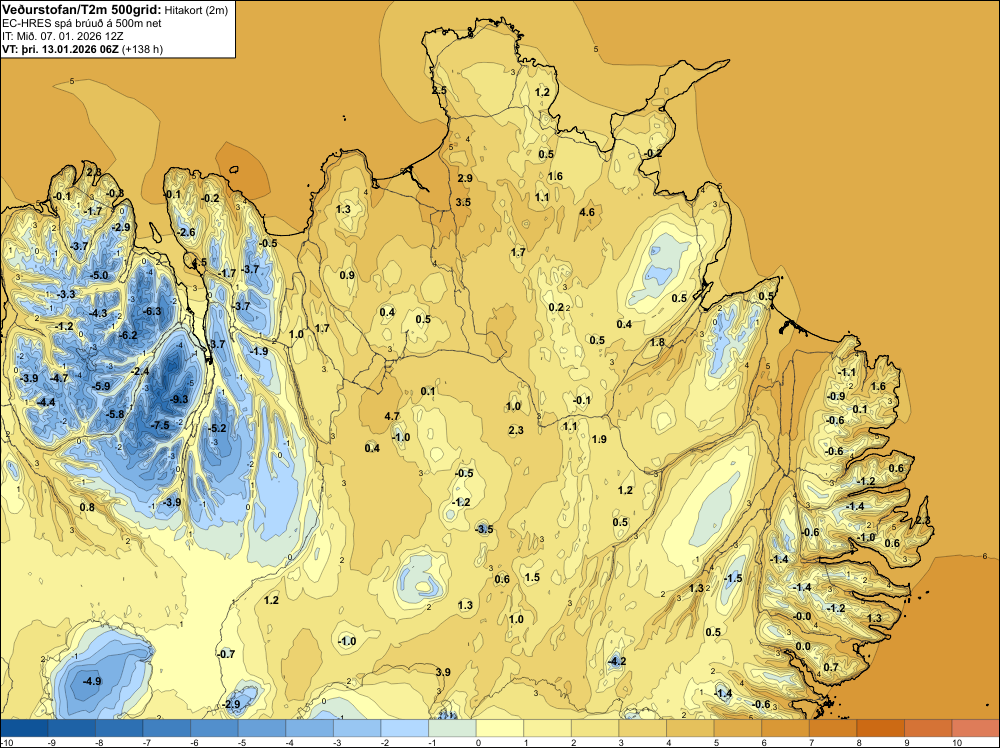Click the initial time 'IT: Mið. 07. 01. 2026 12Z'
The width and height of the screenshot is (1000, 748).
[x=63, y=36]
